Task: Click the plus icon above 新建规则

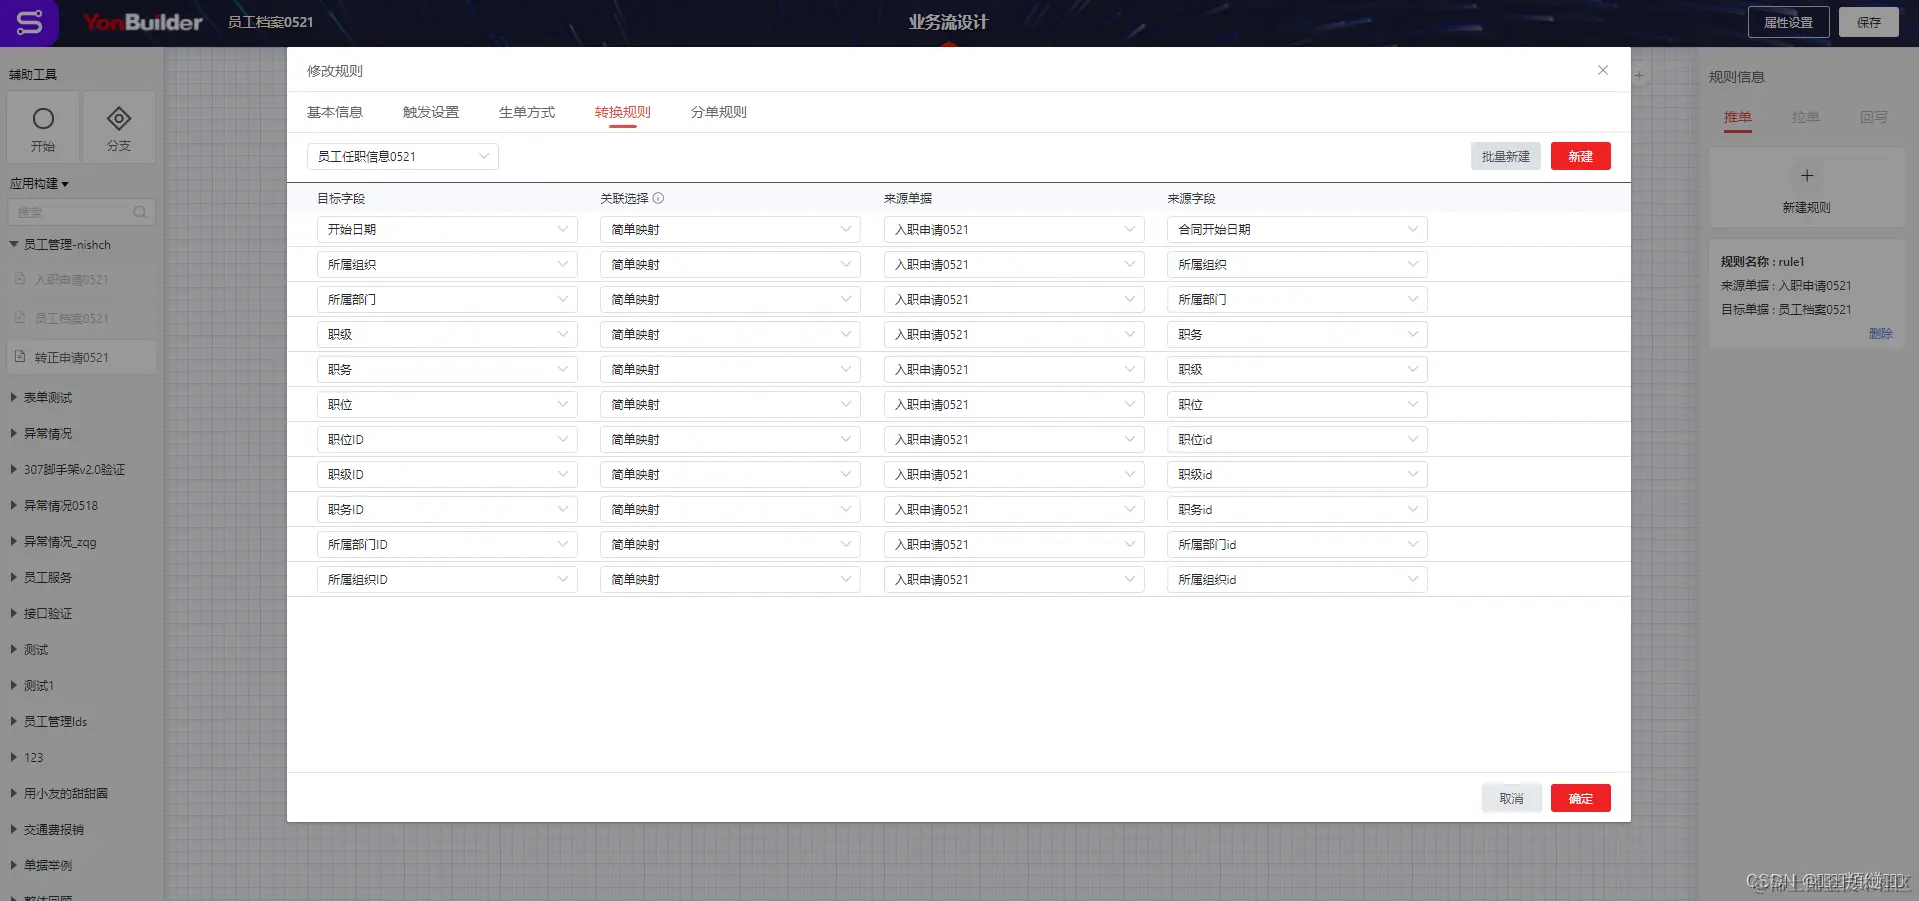Action: point(1806,176)
